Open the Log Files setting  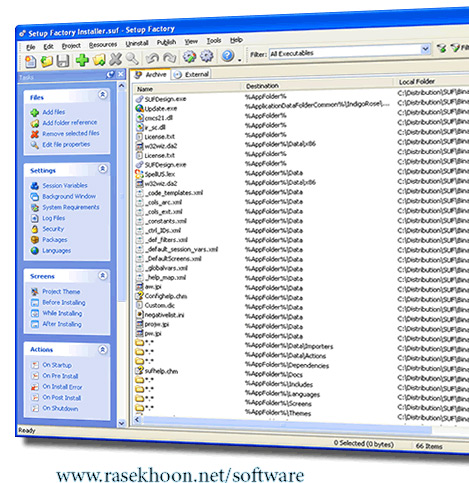pyautogui.click(x=53, y=218)
